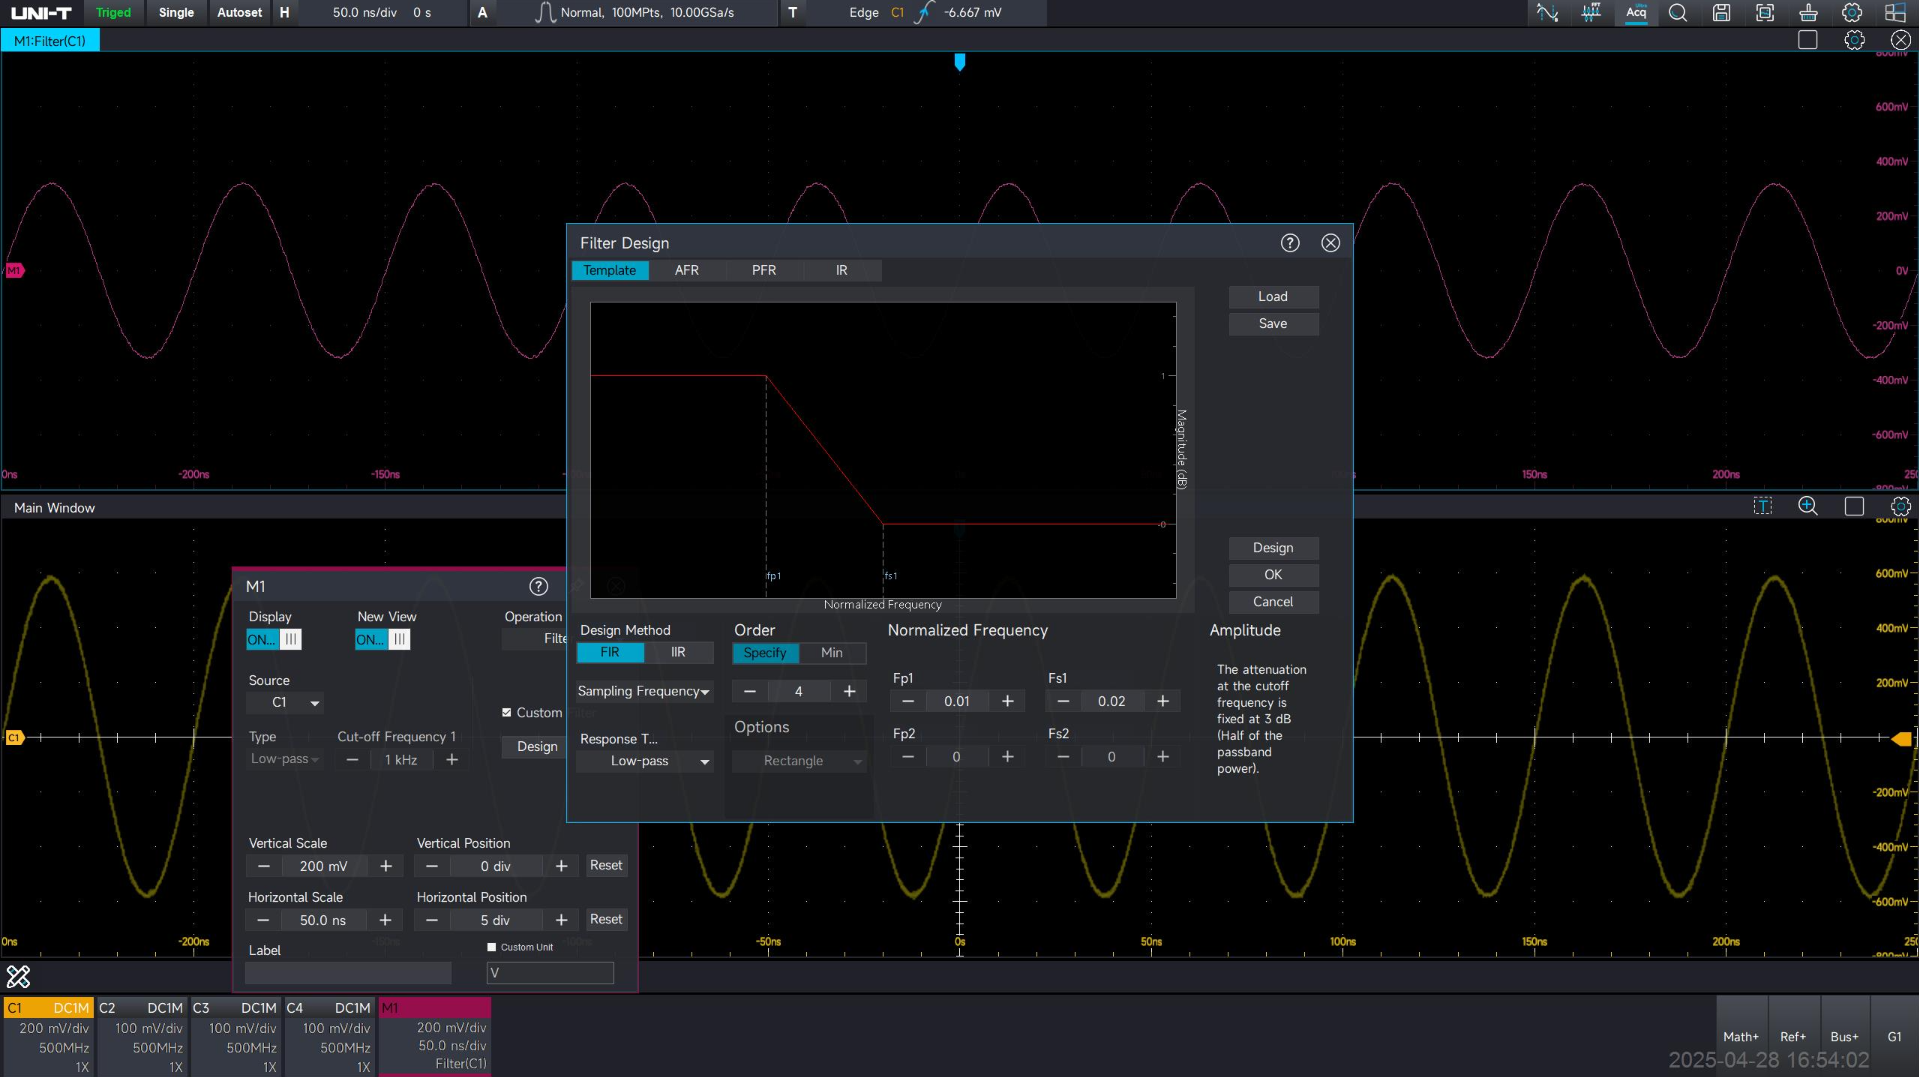Open the Sampling Frequency dropdown
The height and width of the screenshot is (1077, 1919).
[x=643, y=691]
